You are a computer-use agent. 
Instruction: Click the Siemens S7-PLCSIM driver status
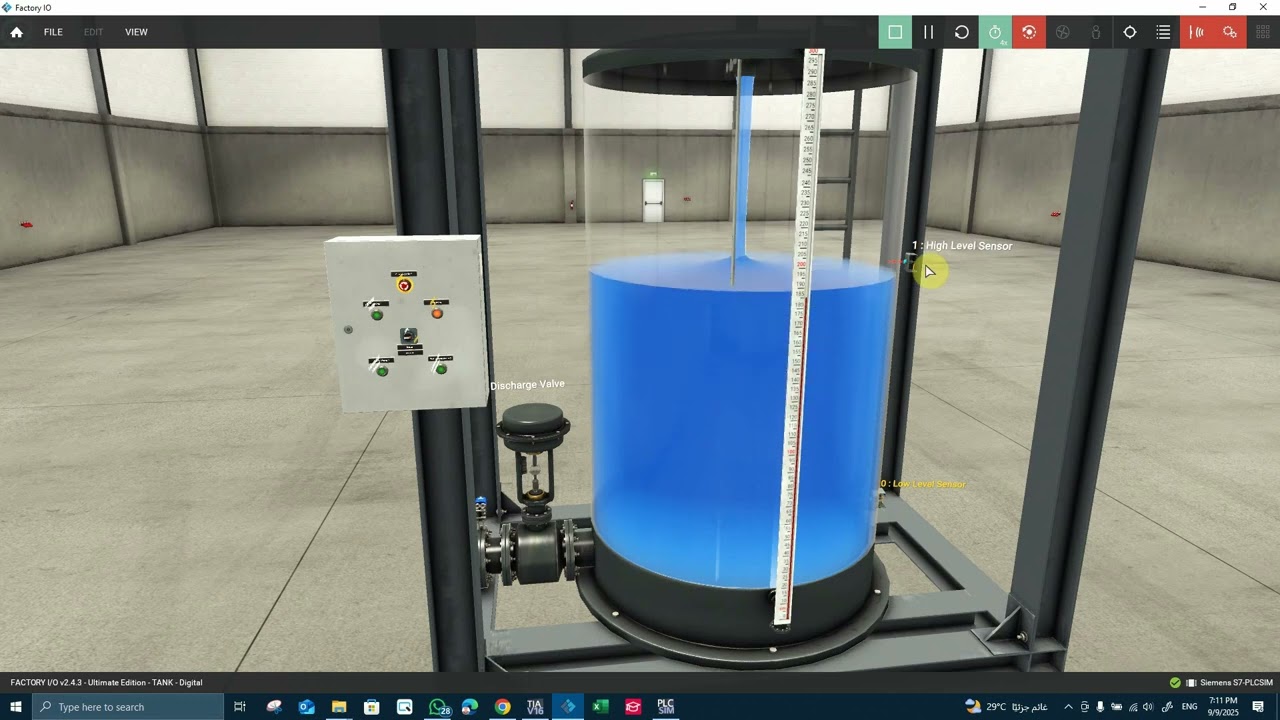click(1236, 683)
